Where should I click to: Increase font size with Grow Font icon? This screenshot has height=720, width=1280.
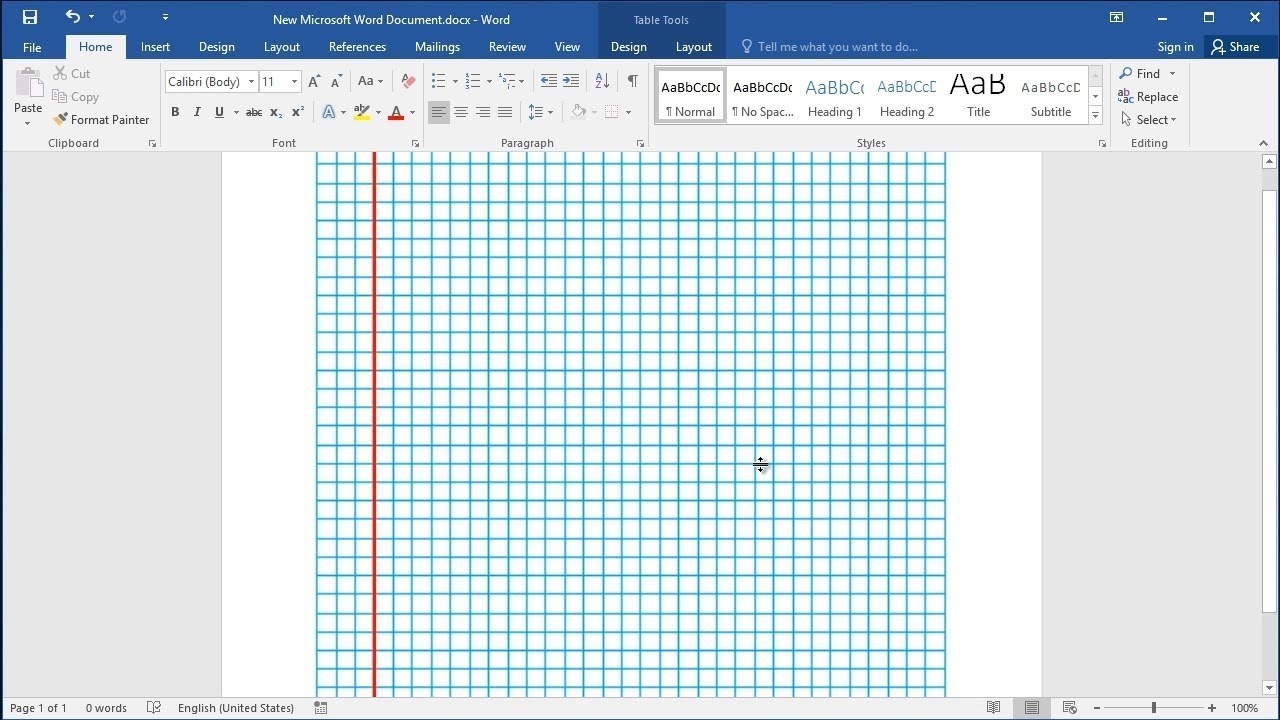click(315, 82)
